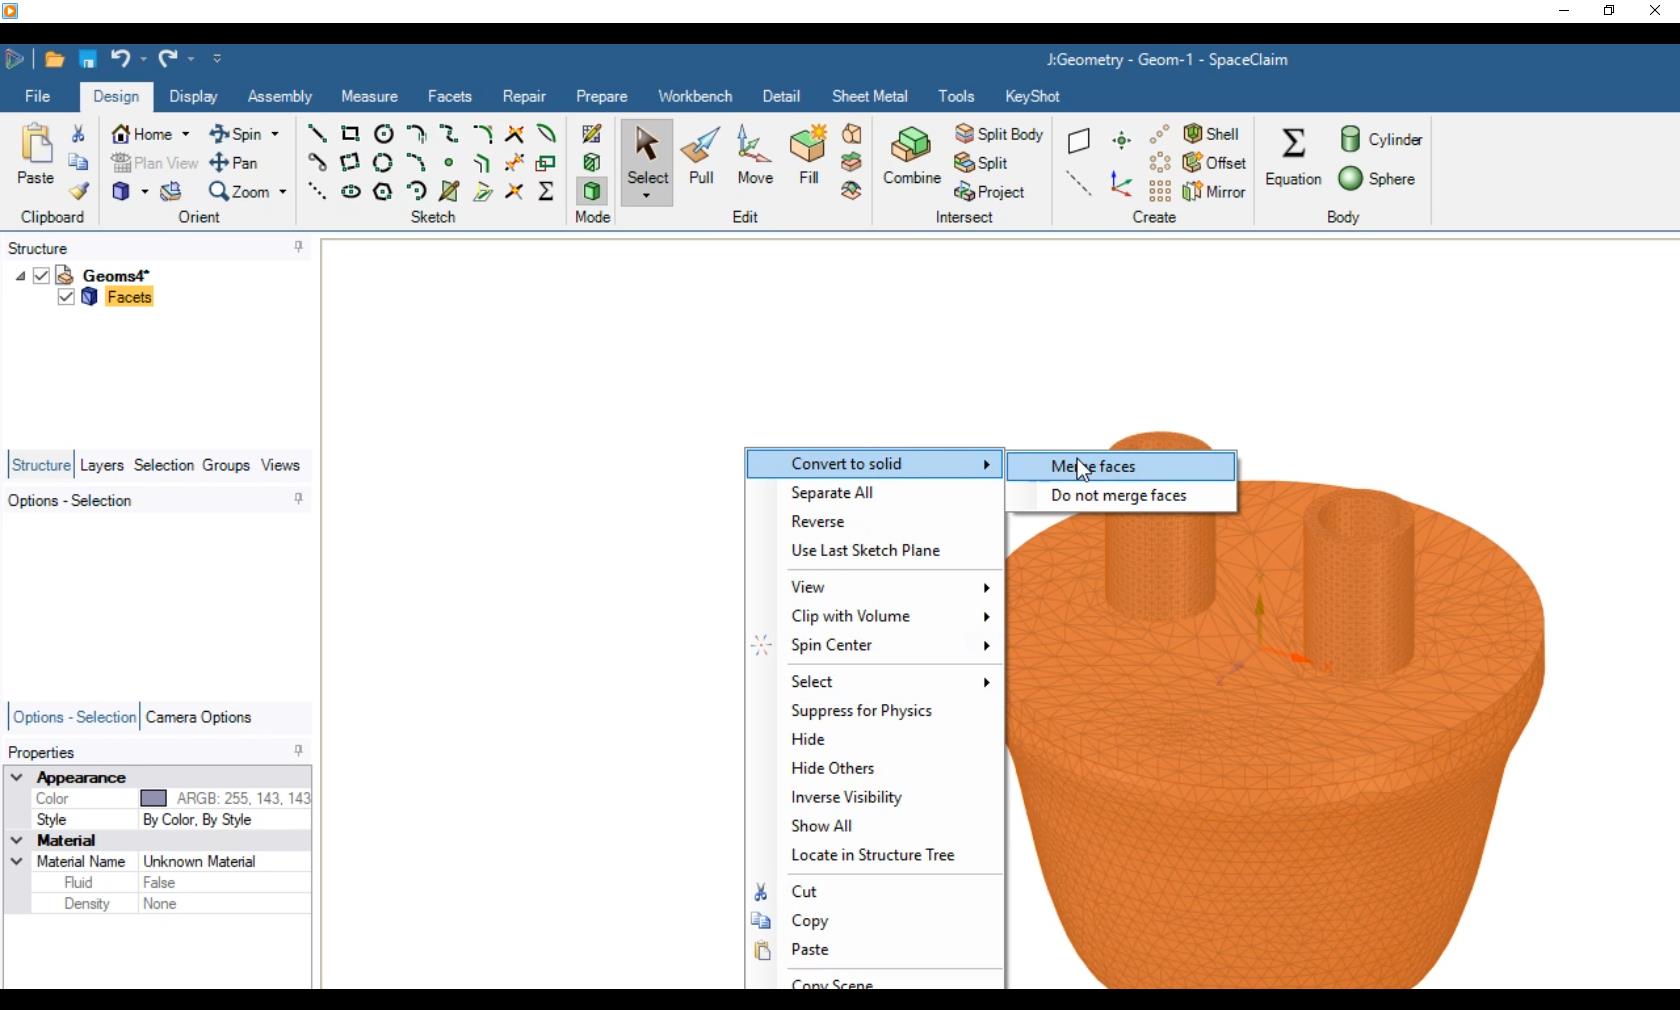The height and width of the screenshot is (1010, 1680).
Task: Activate the Pull tool
Action: pos(700,155)
